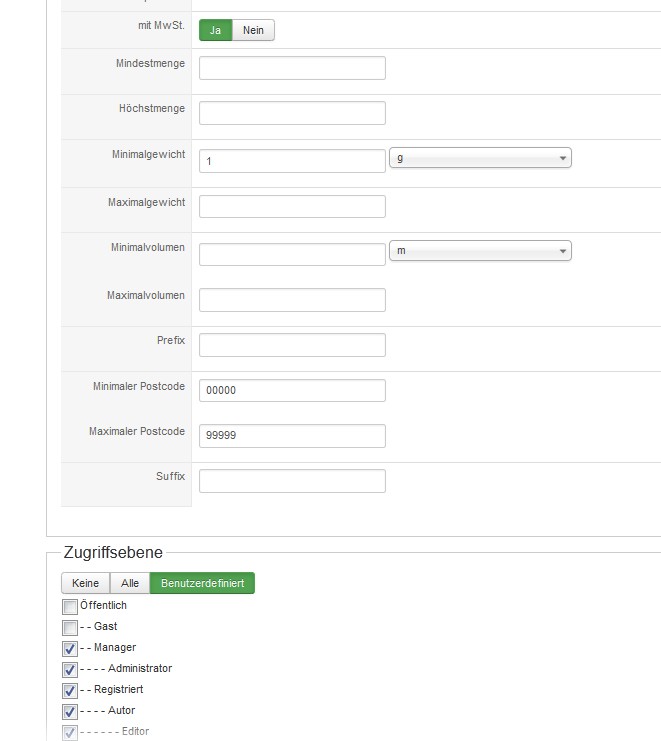Check the Öffentlich checkbox
The width and height of the screenshot is (661, 741).
70,606
